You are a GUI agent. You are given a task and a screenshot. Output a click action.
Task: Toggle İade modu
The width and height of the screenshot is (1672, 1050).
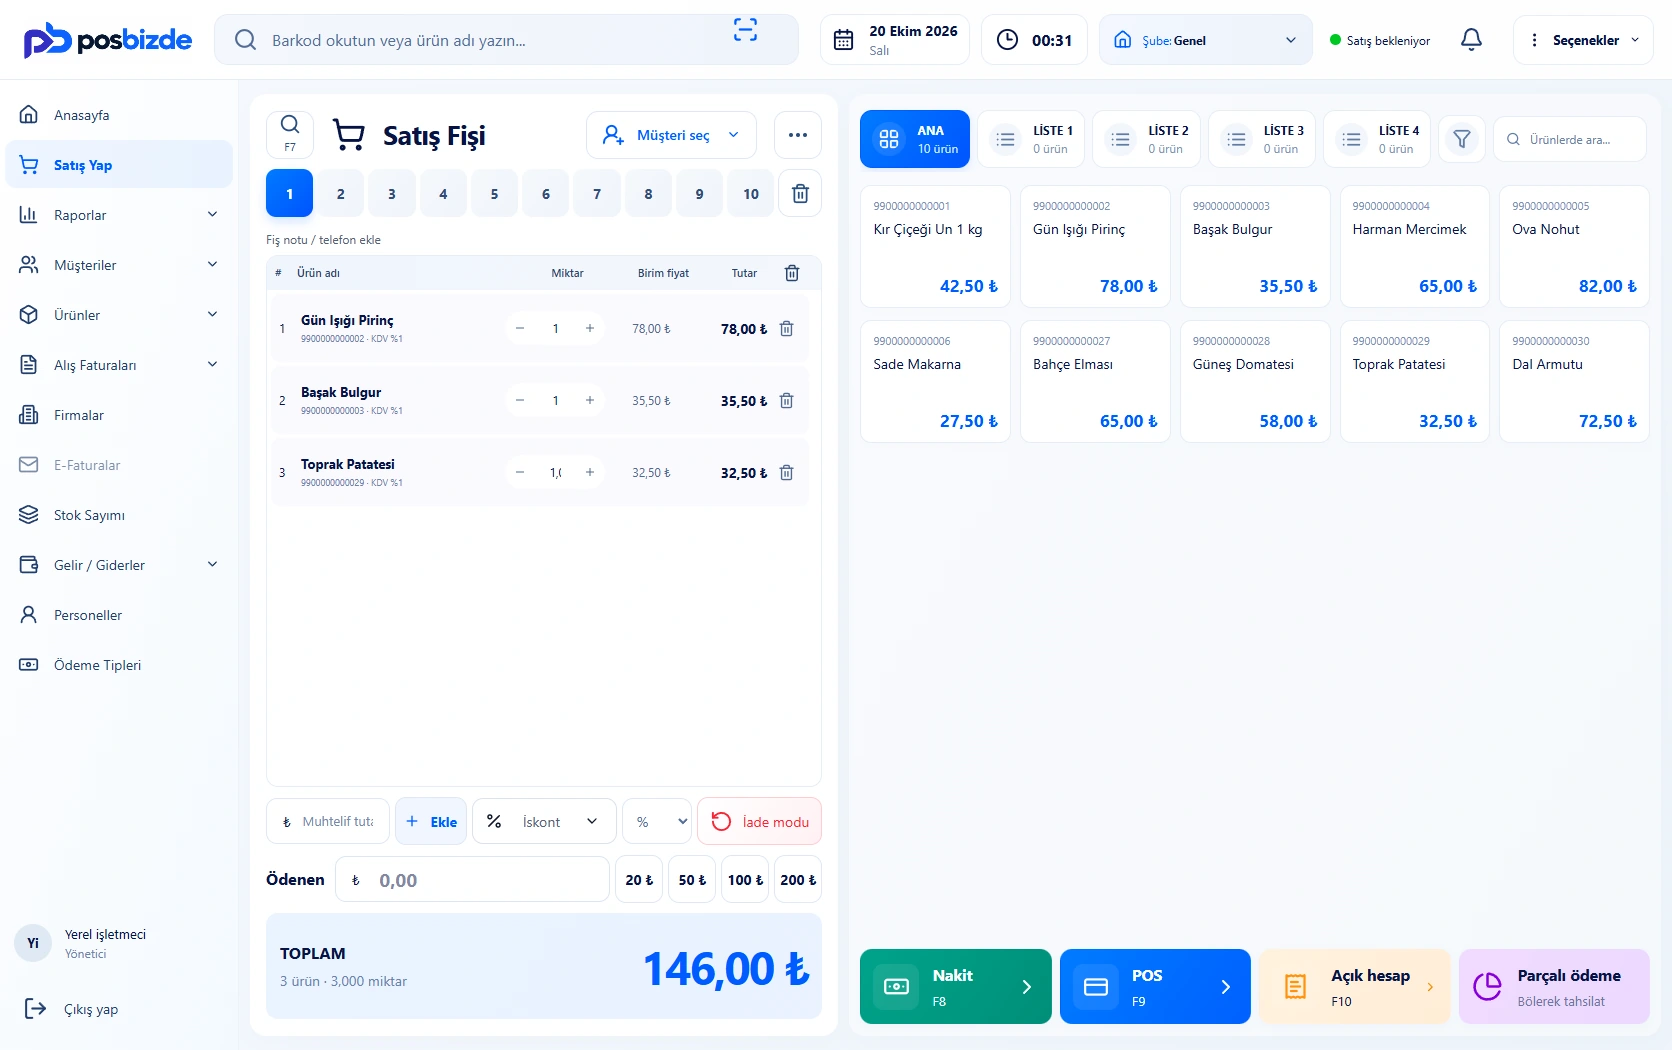[759, 821]
